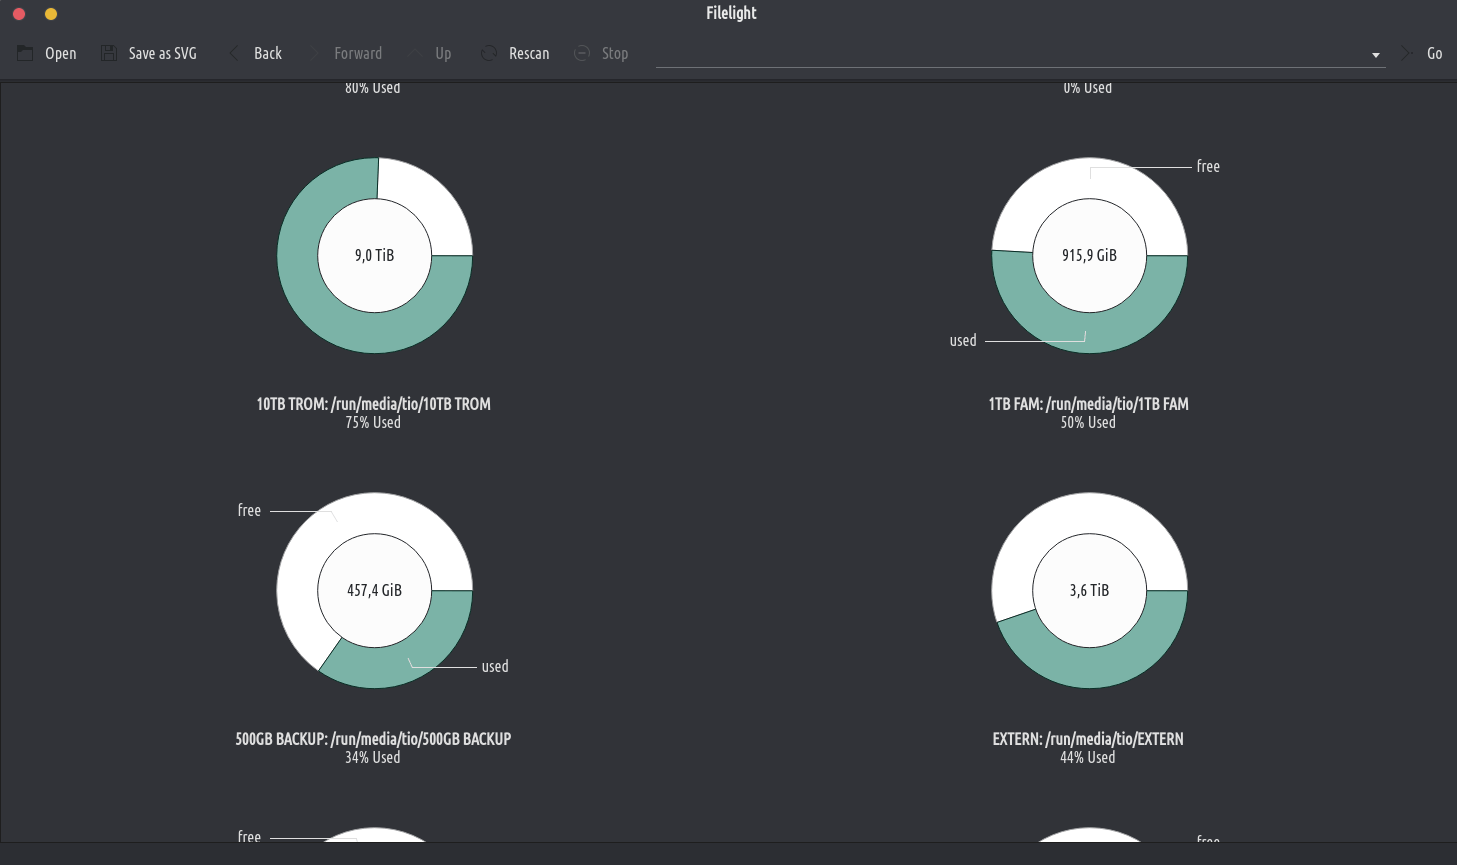Click the Rescan button label
The height and width of the screenshot is (865, 1457).
pyautogui.click(x=529, y=53)
